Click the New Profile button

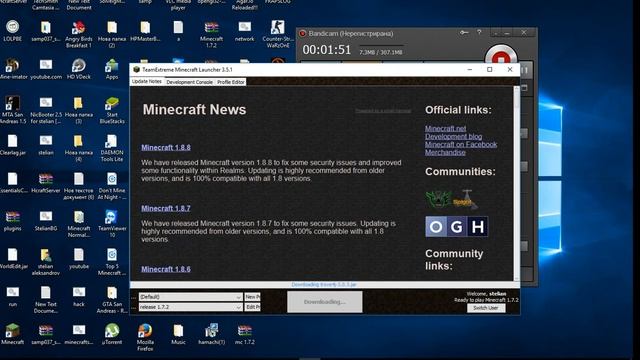pos(252,297)
